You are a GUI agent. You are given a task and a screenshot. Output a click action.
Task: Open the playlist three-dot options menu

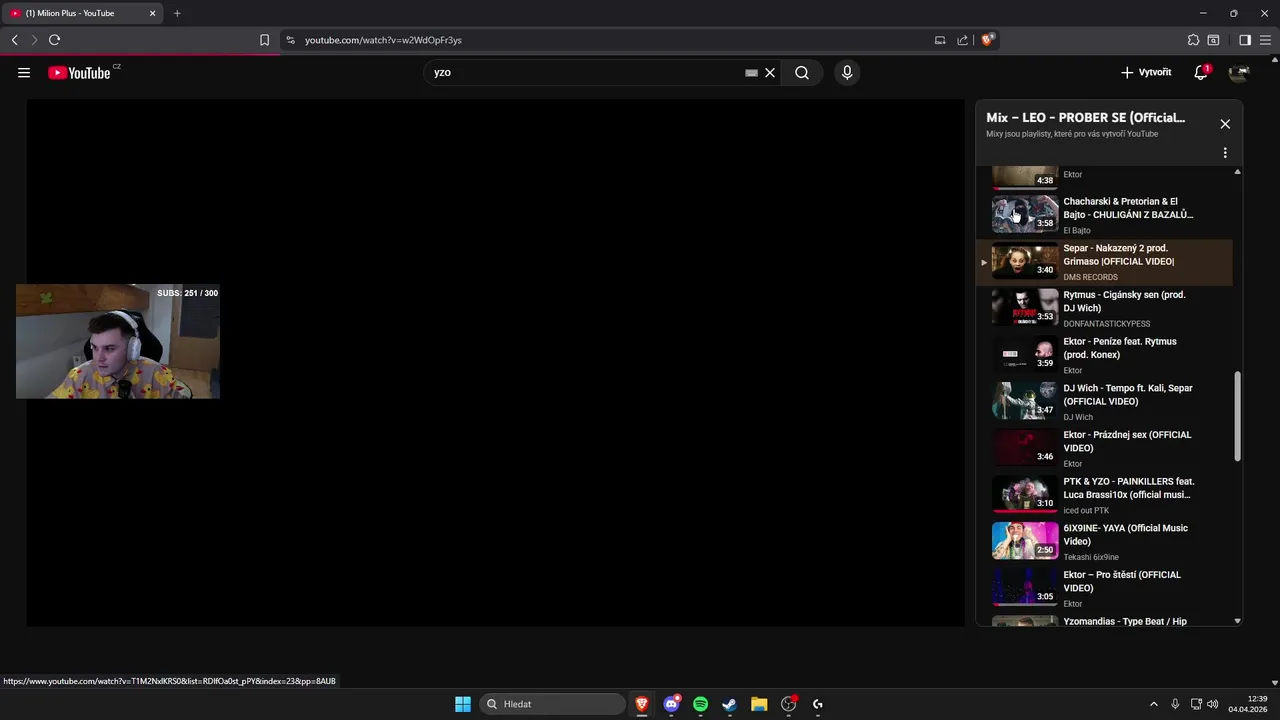coord(1225,153)
